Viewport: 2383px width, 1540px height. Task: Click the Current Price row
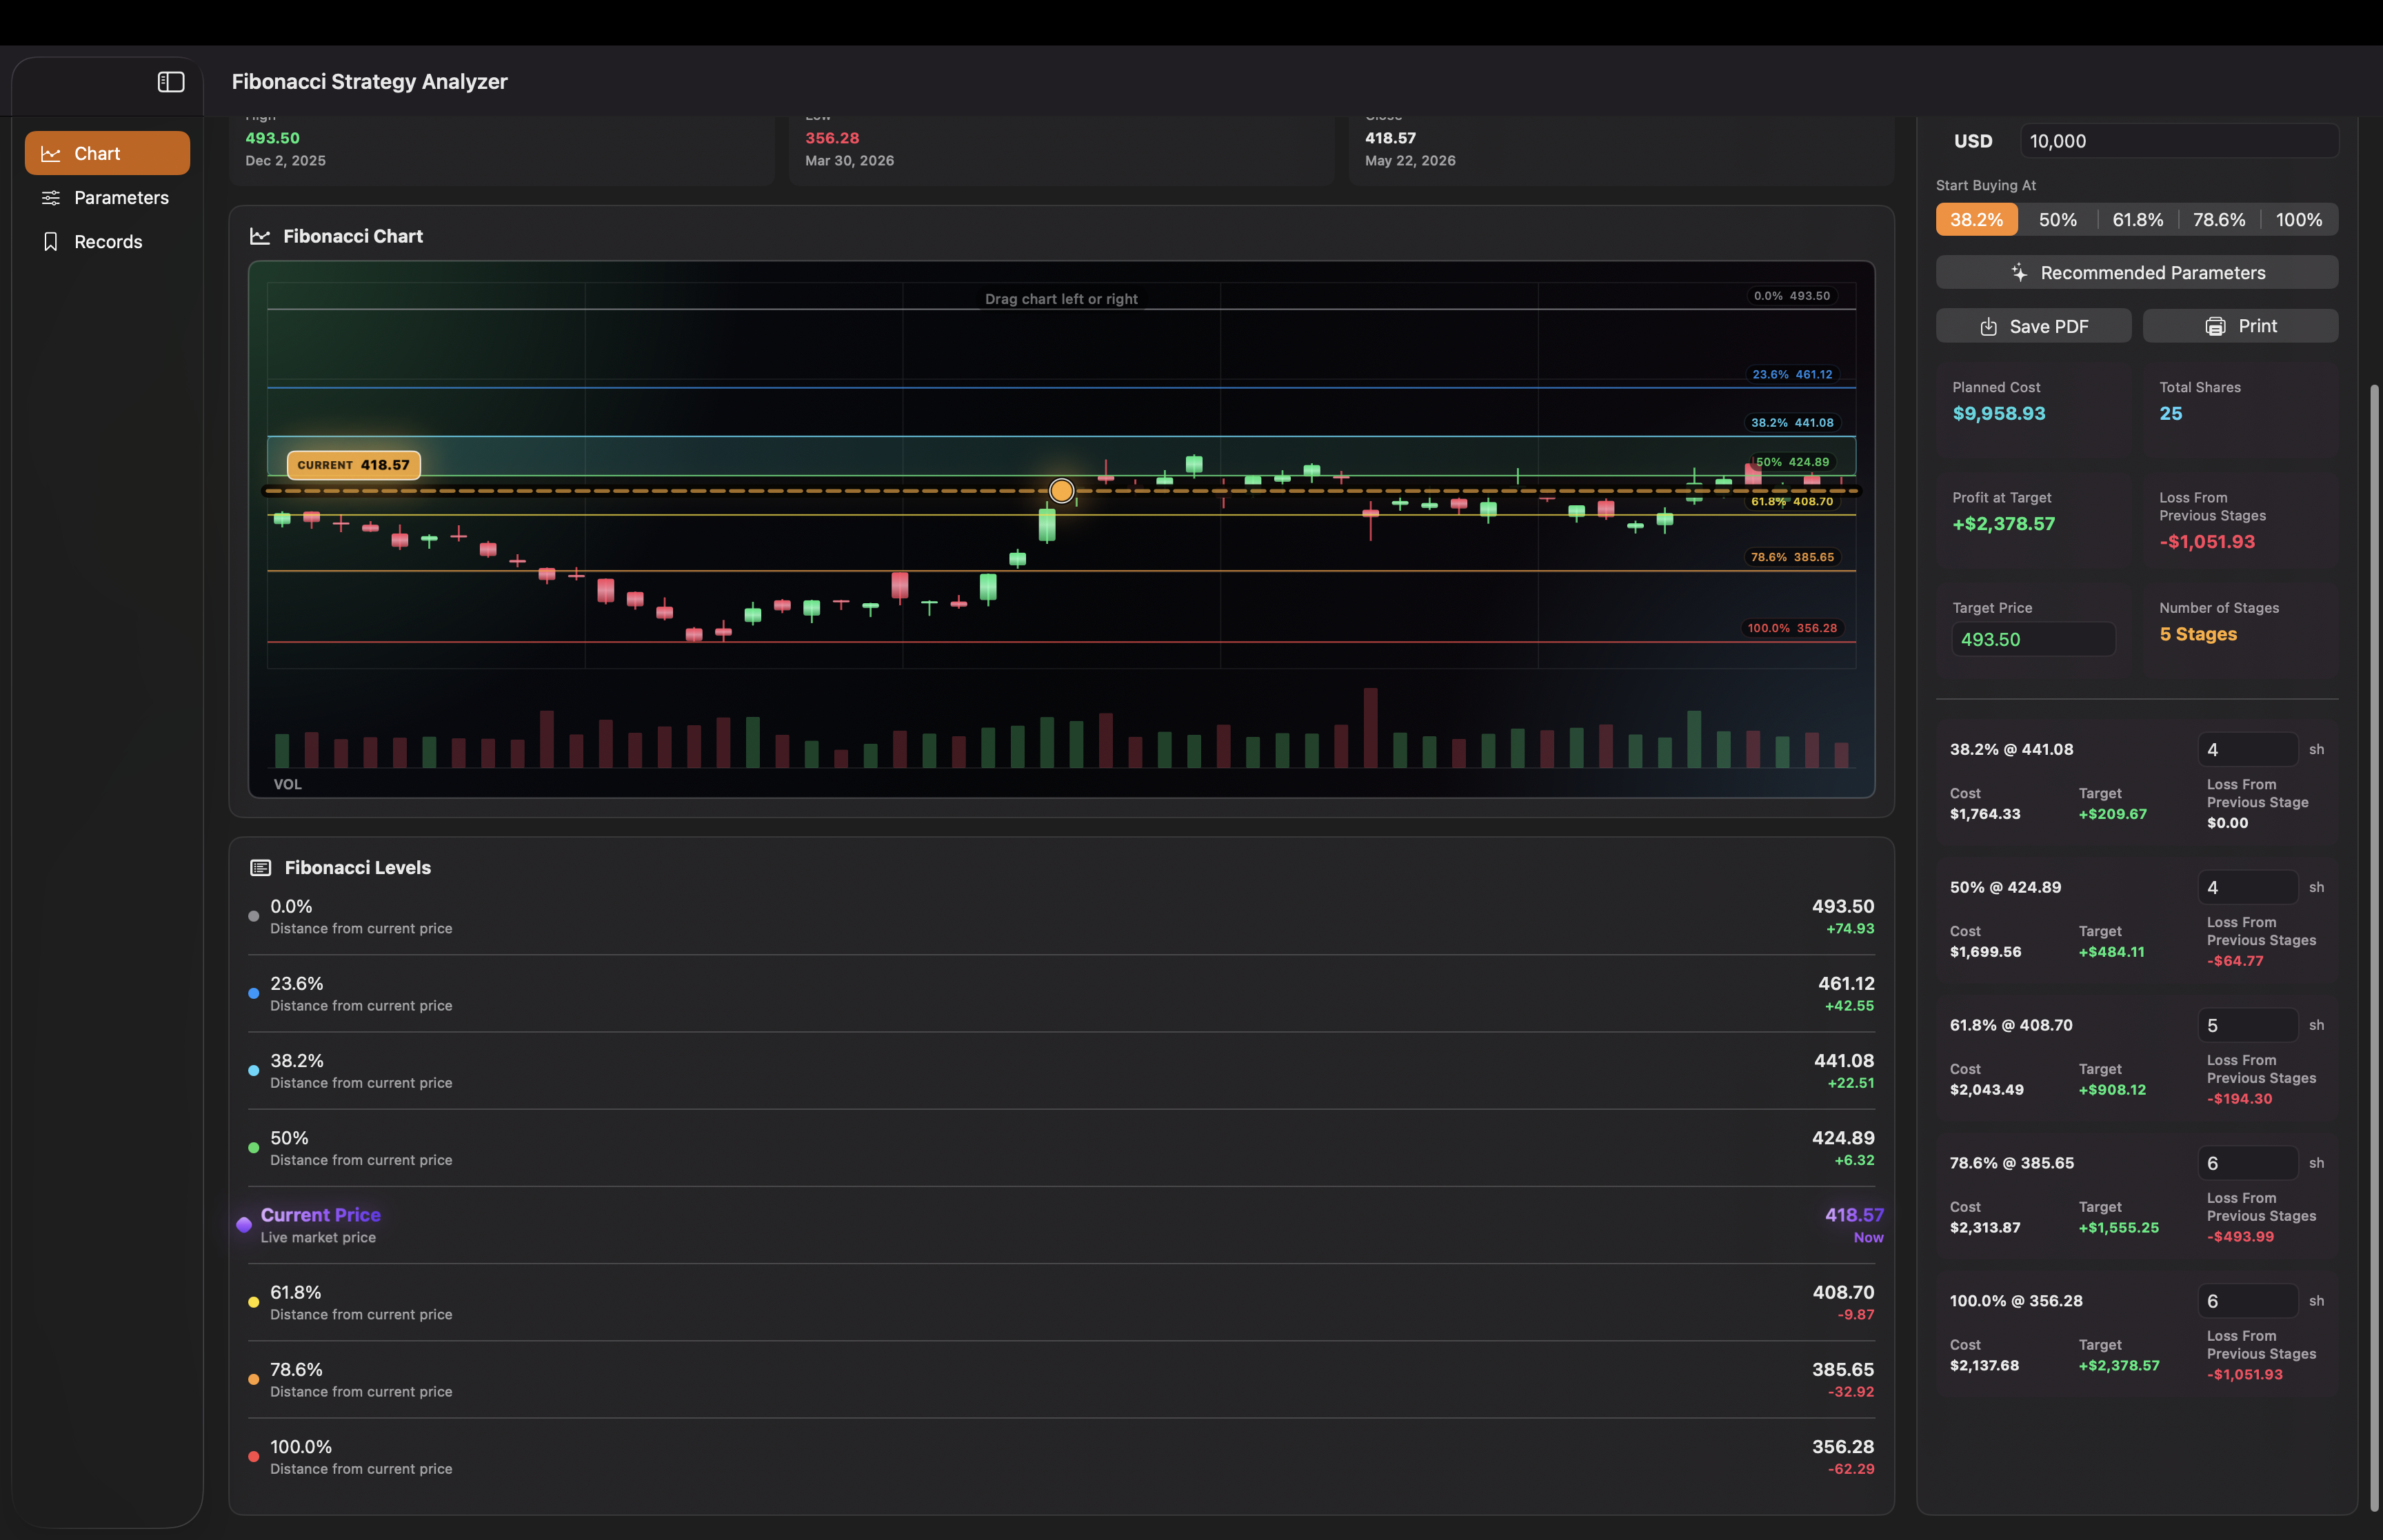point(1061,1225)
